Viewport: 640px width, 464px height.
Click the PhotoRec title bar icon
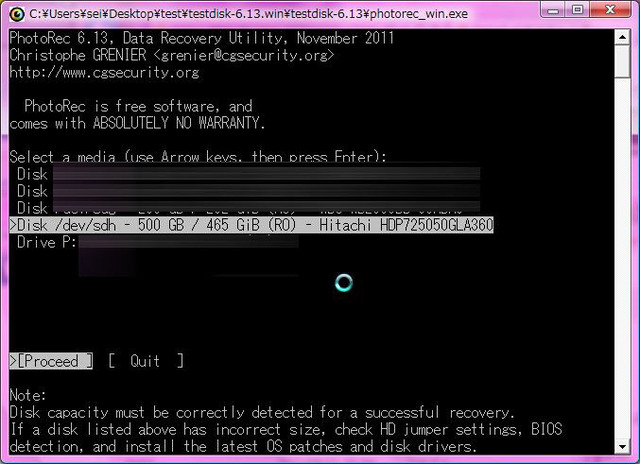coord(17,14)
